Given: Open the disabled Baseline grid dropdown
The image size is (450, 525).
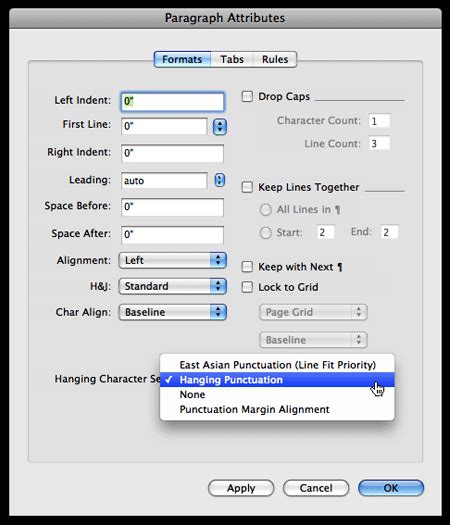Looking at the screenshot, I should [313, 340].
